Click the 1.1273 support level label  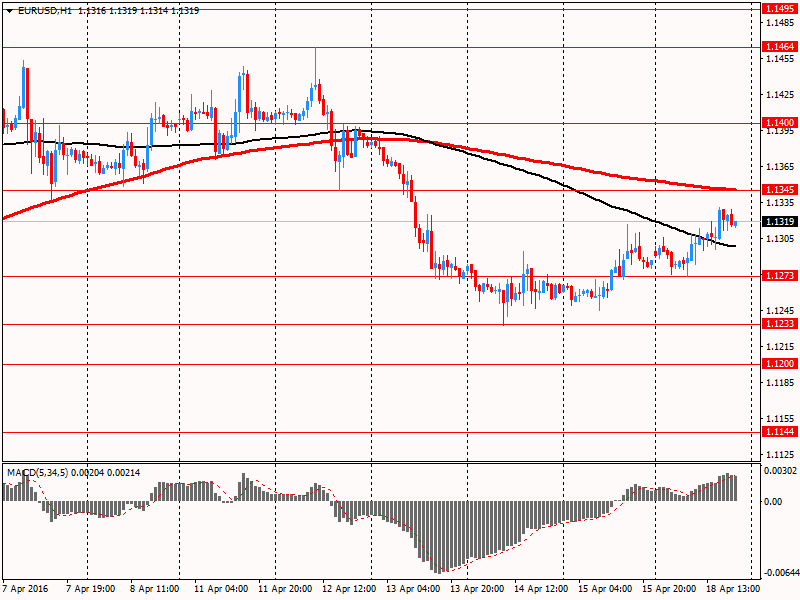pyautogui.click(x=780, y=276)
